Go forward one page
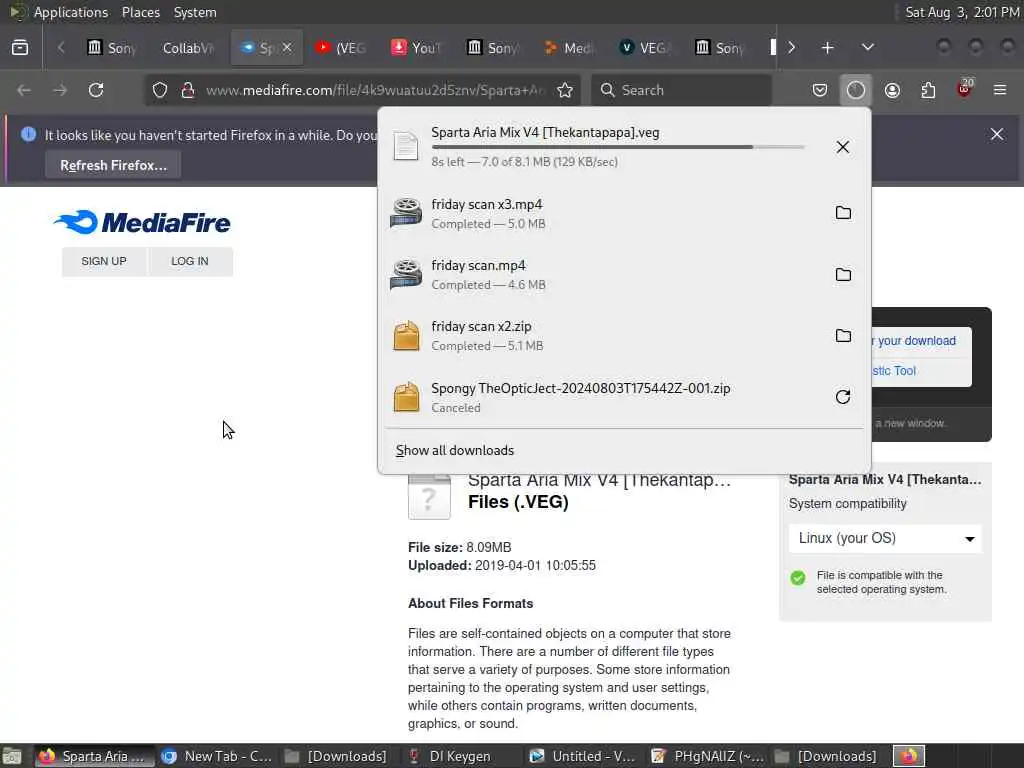 [60, 90]
